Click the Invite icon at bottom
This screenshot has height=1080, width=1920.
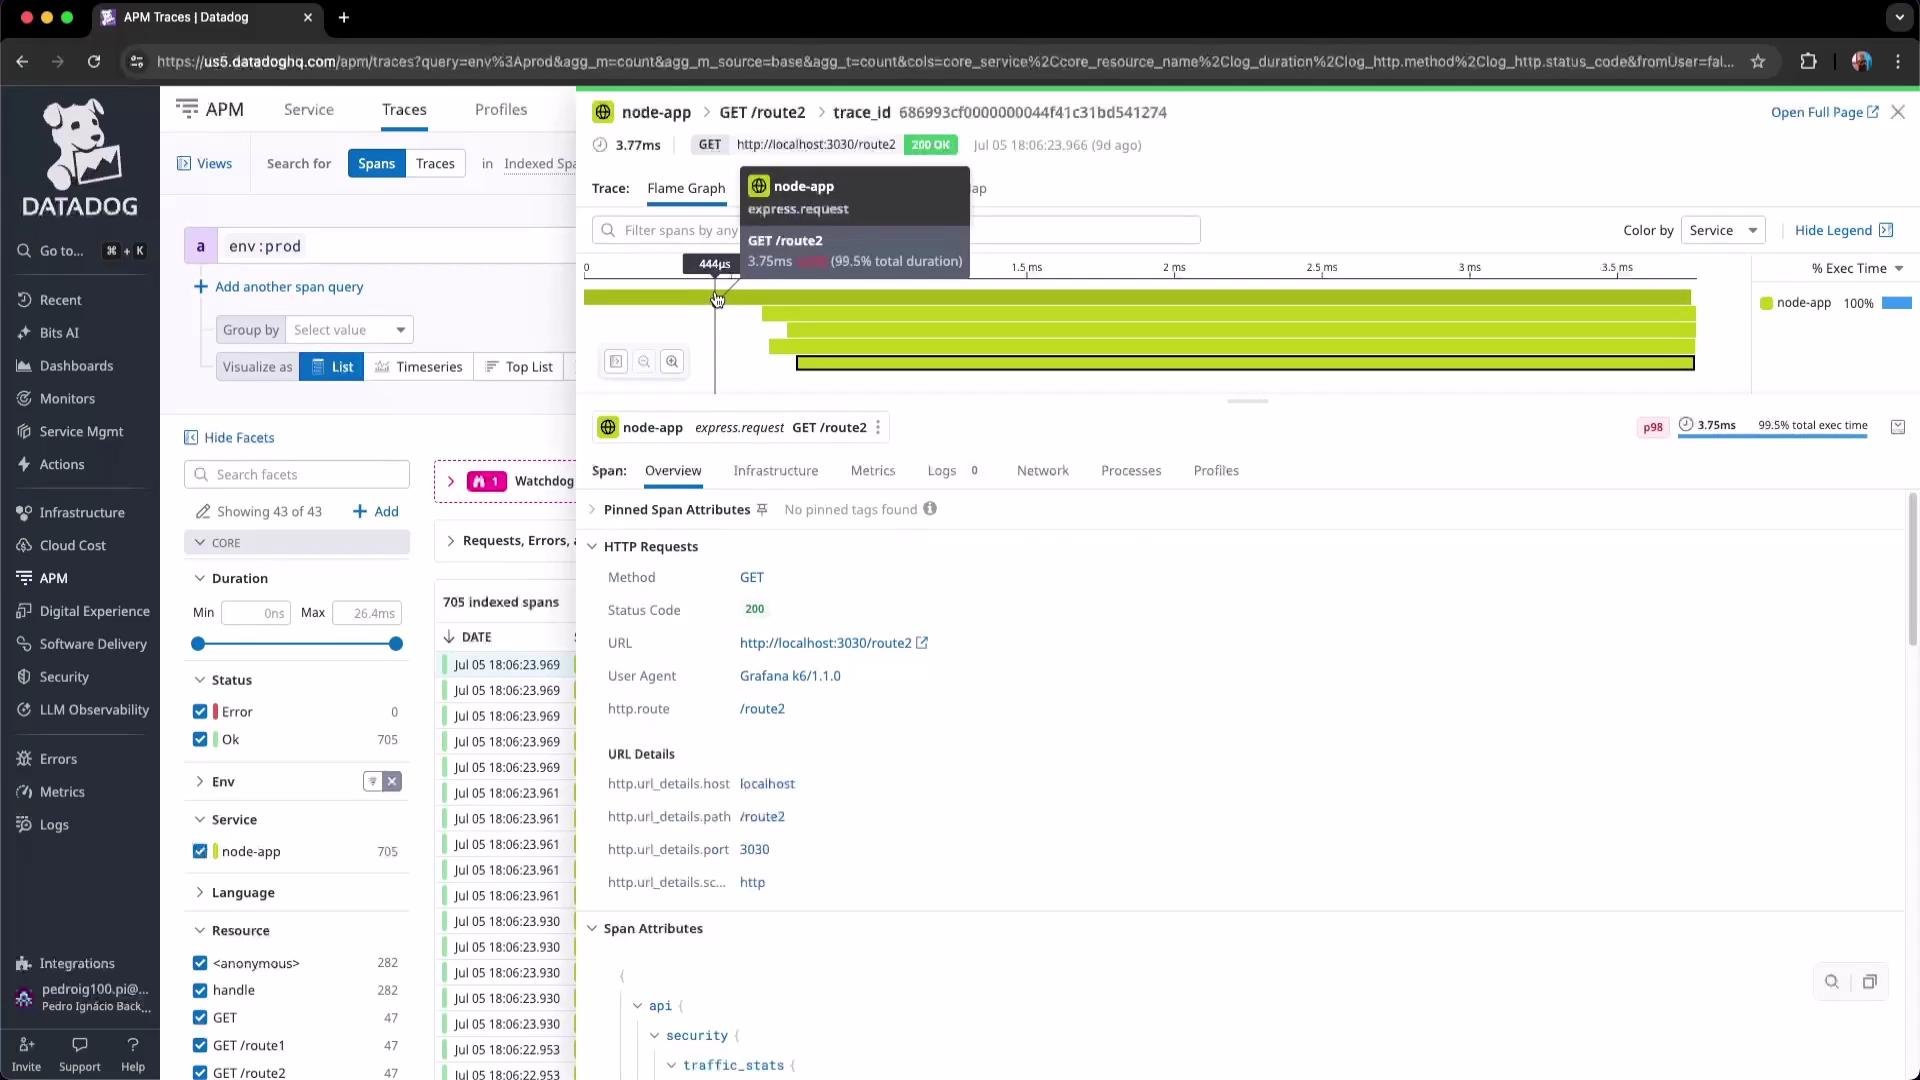(27, 1044)
